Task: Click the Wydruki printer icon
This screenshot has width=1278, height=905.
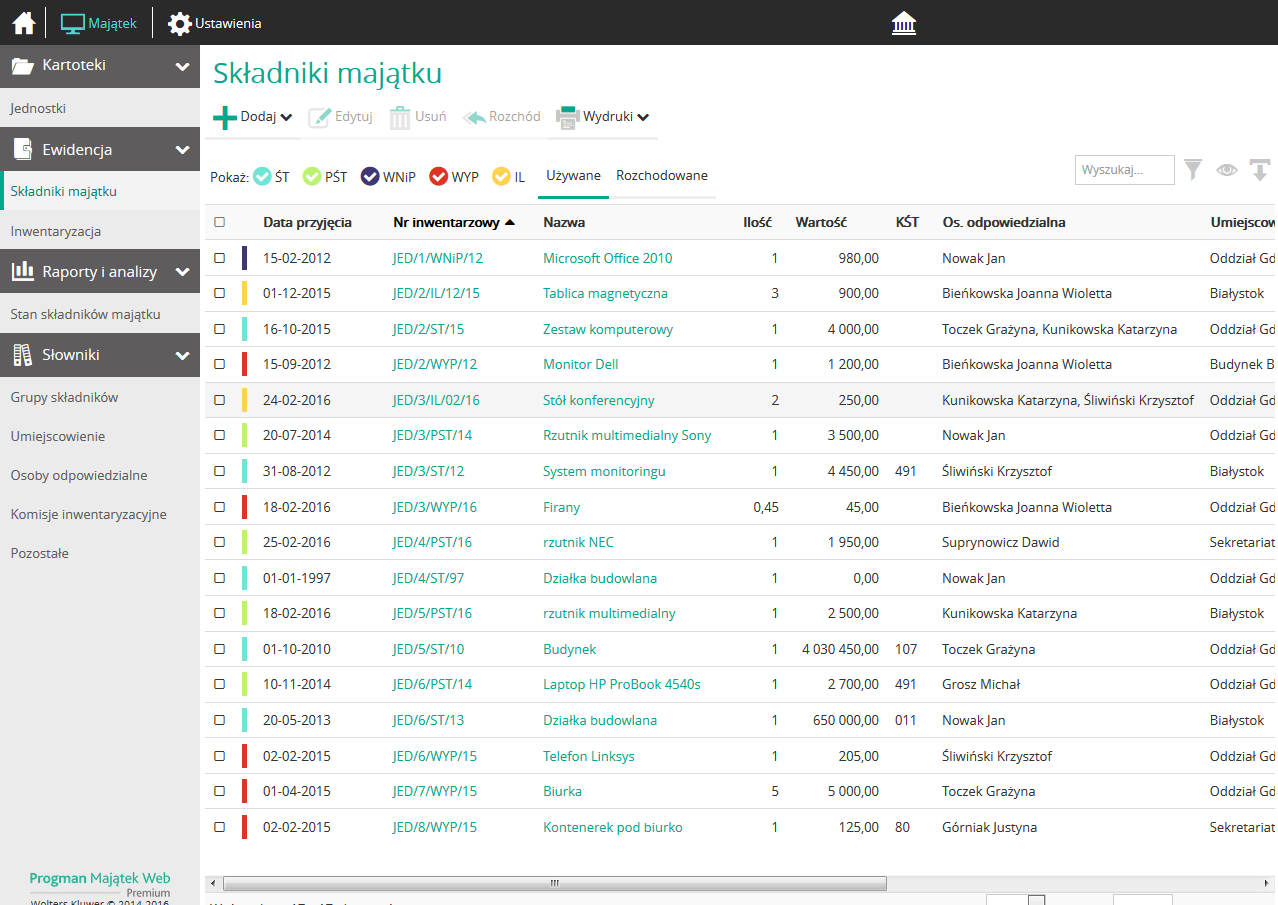Action: coord(568,117)
